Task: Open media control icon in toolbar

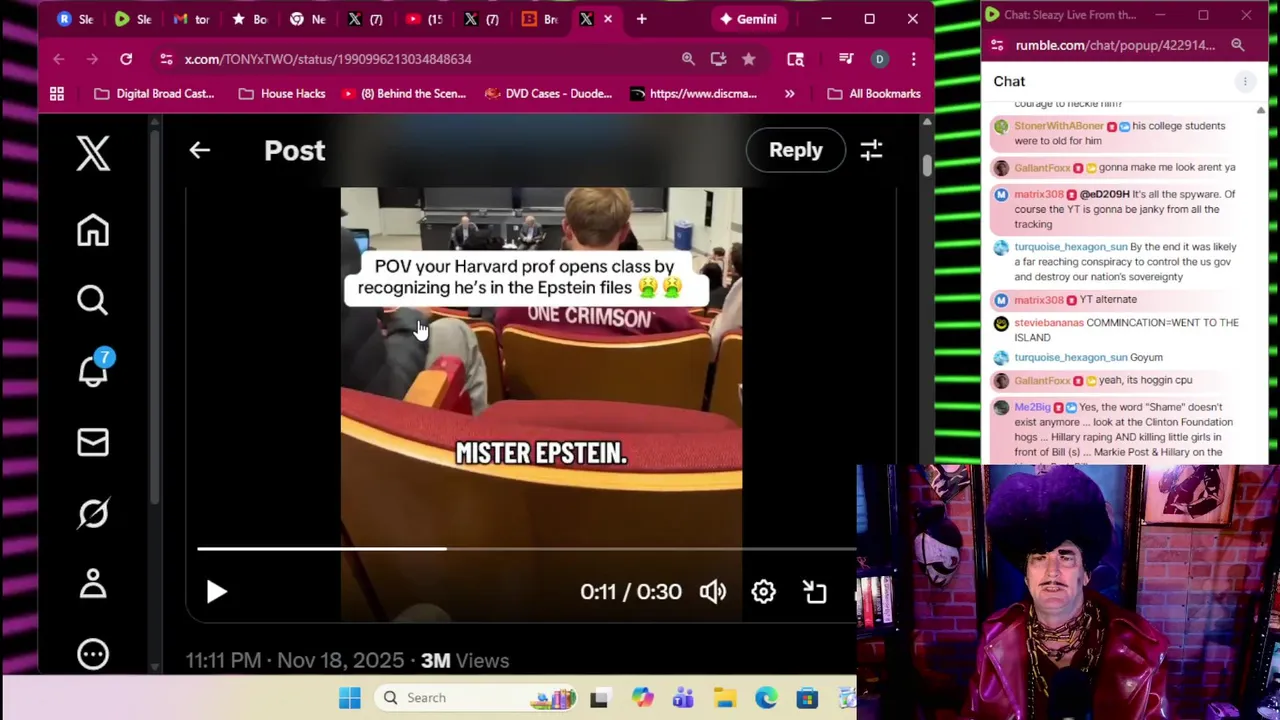Action: [x=846, y=59]
